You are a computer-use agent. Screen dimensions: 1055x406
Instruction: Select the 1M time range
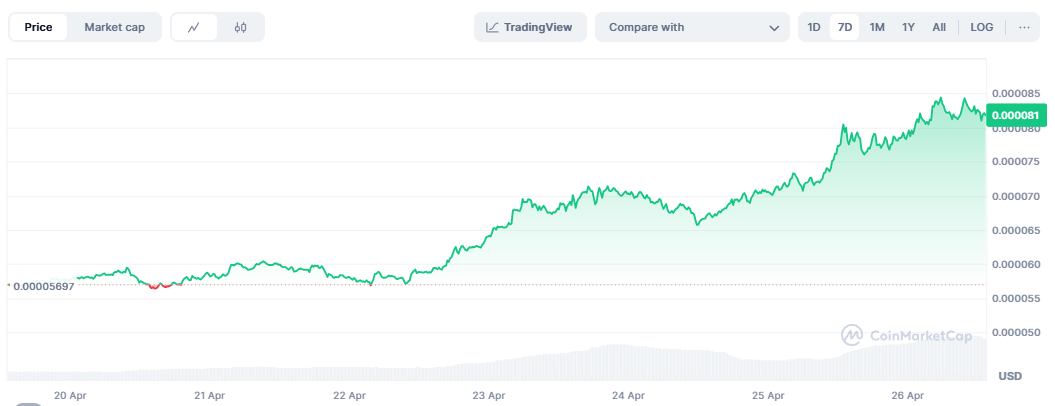(877, 27)
